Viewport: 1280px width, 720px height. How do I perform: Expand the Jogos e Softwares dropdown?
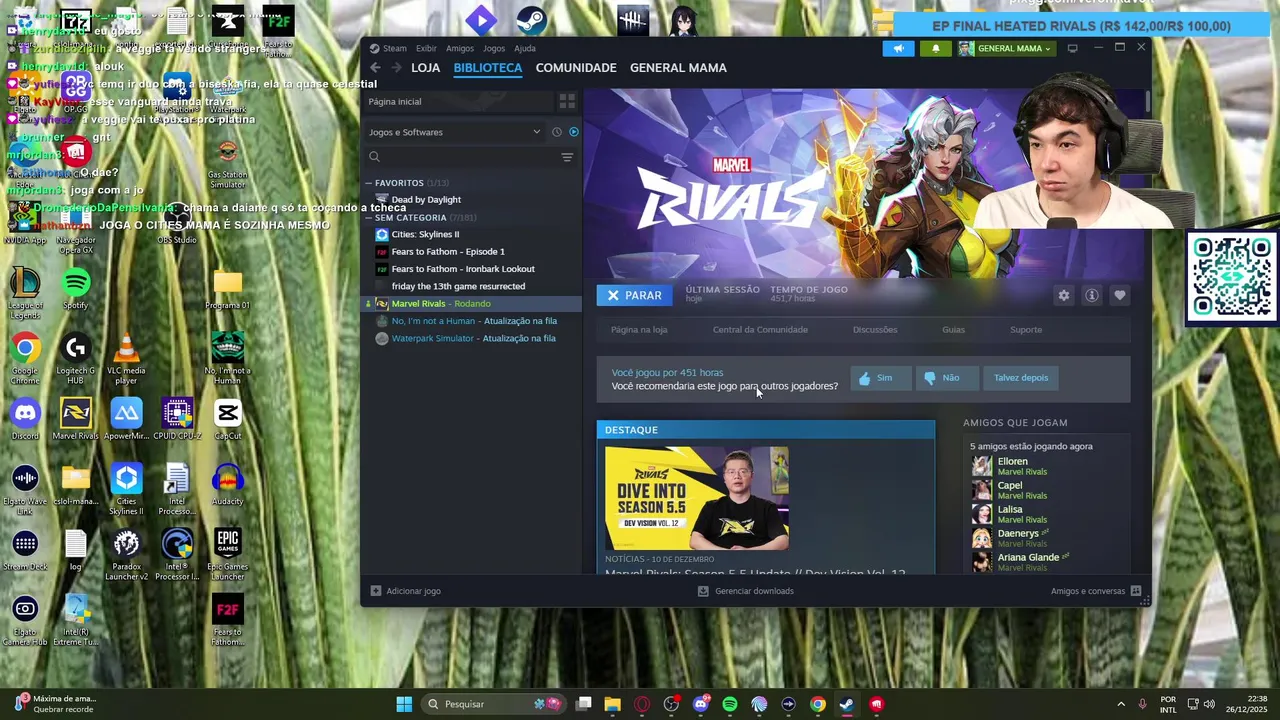click(x=455, y=132)
